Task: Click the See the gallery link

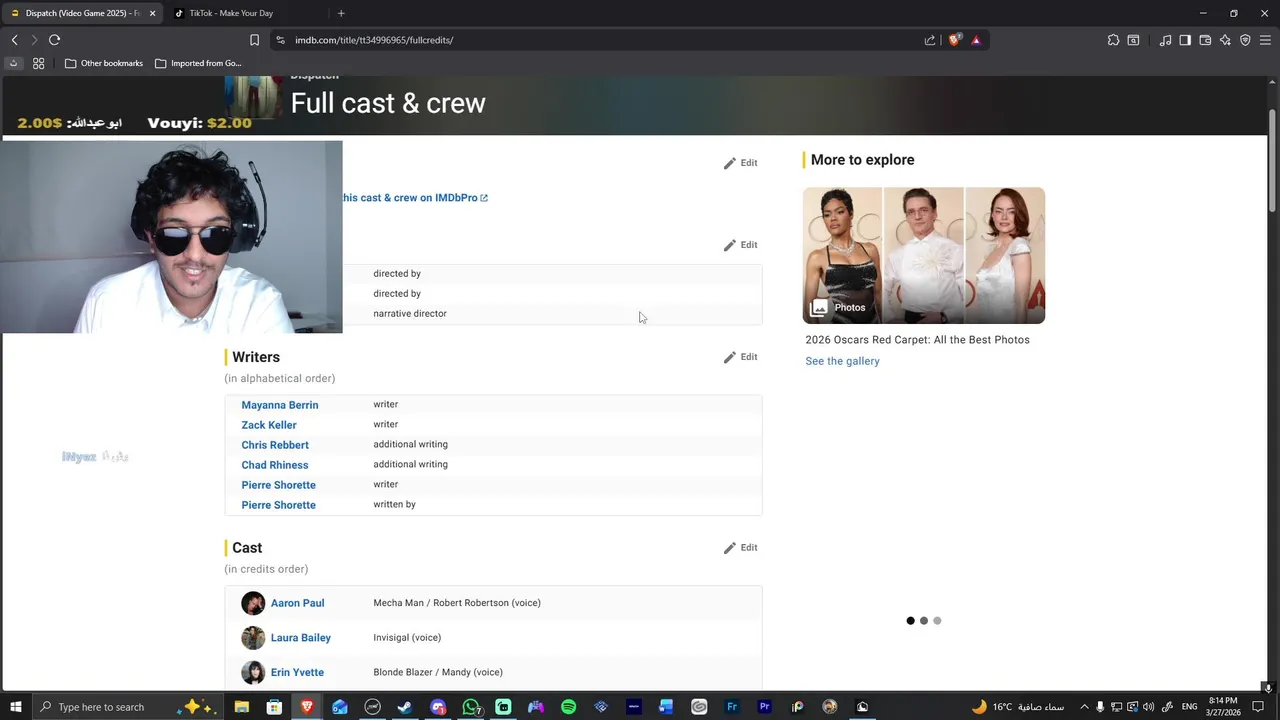Action: click(842, 361)
